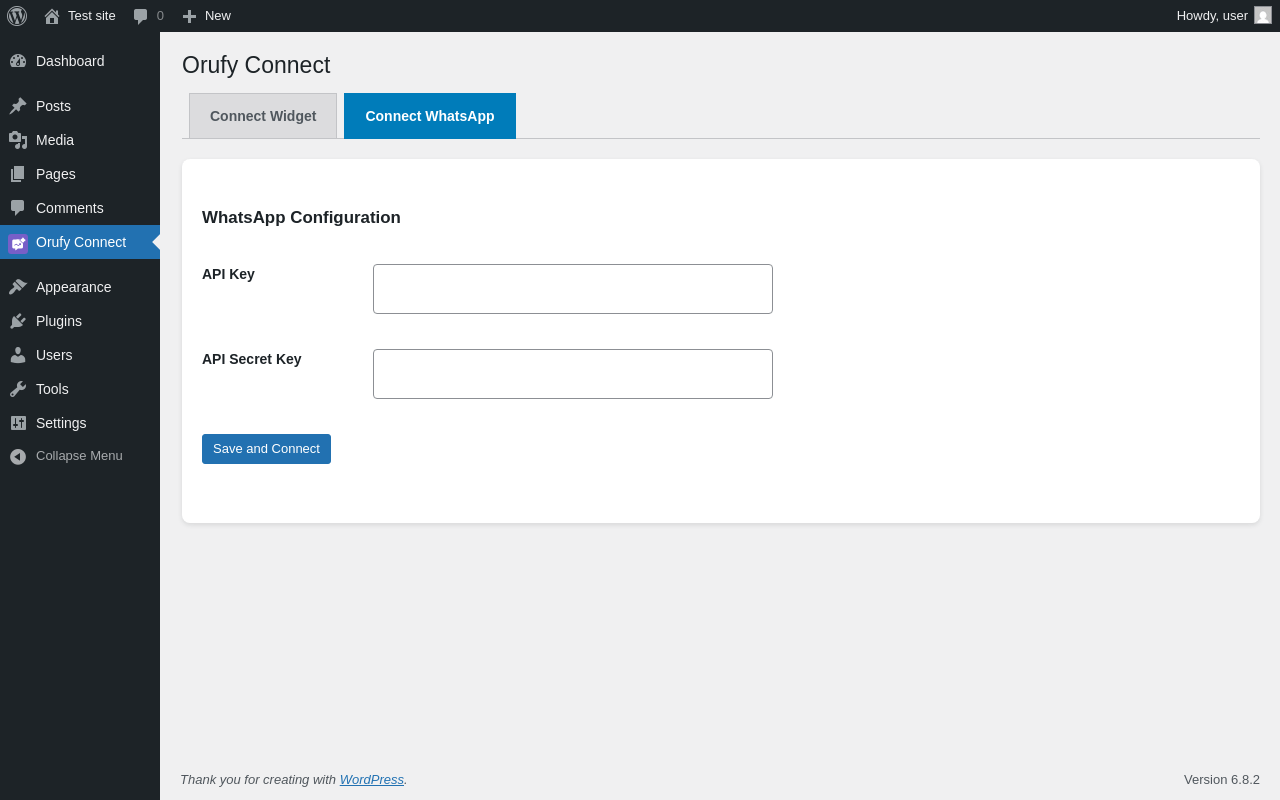Viewport: 1280px width, 800px height.
Task: Click the Dashboard gauge icon
Action: 18,61
